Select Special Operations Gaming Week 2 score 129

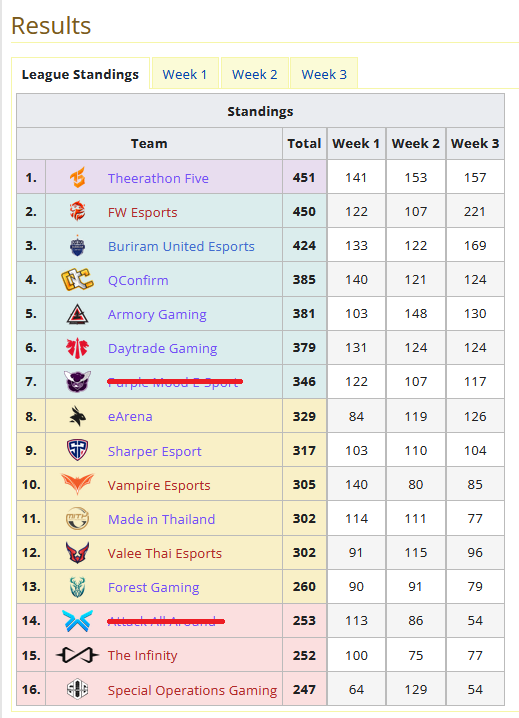tap(415, 689)
